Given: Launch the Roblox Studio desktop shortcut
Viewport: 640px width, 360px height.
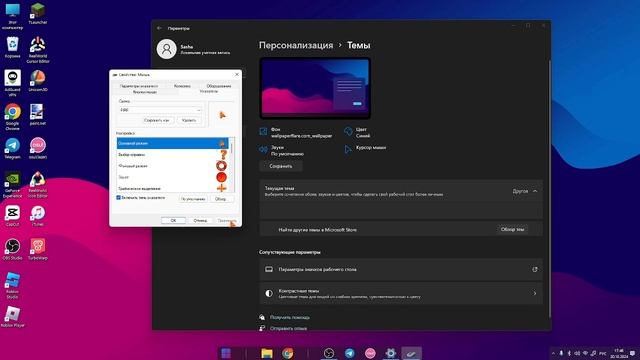Looking at the screenshot, I should (12, 285).
